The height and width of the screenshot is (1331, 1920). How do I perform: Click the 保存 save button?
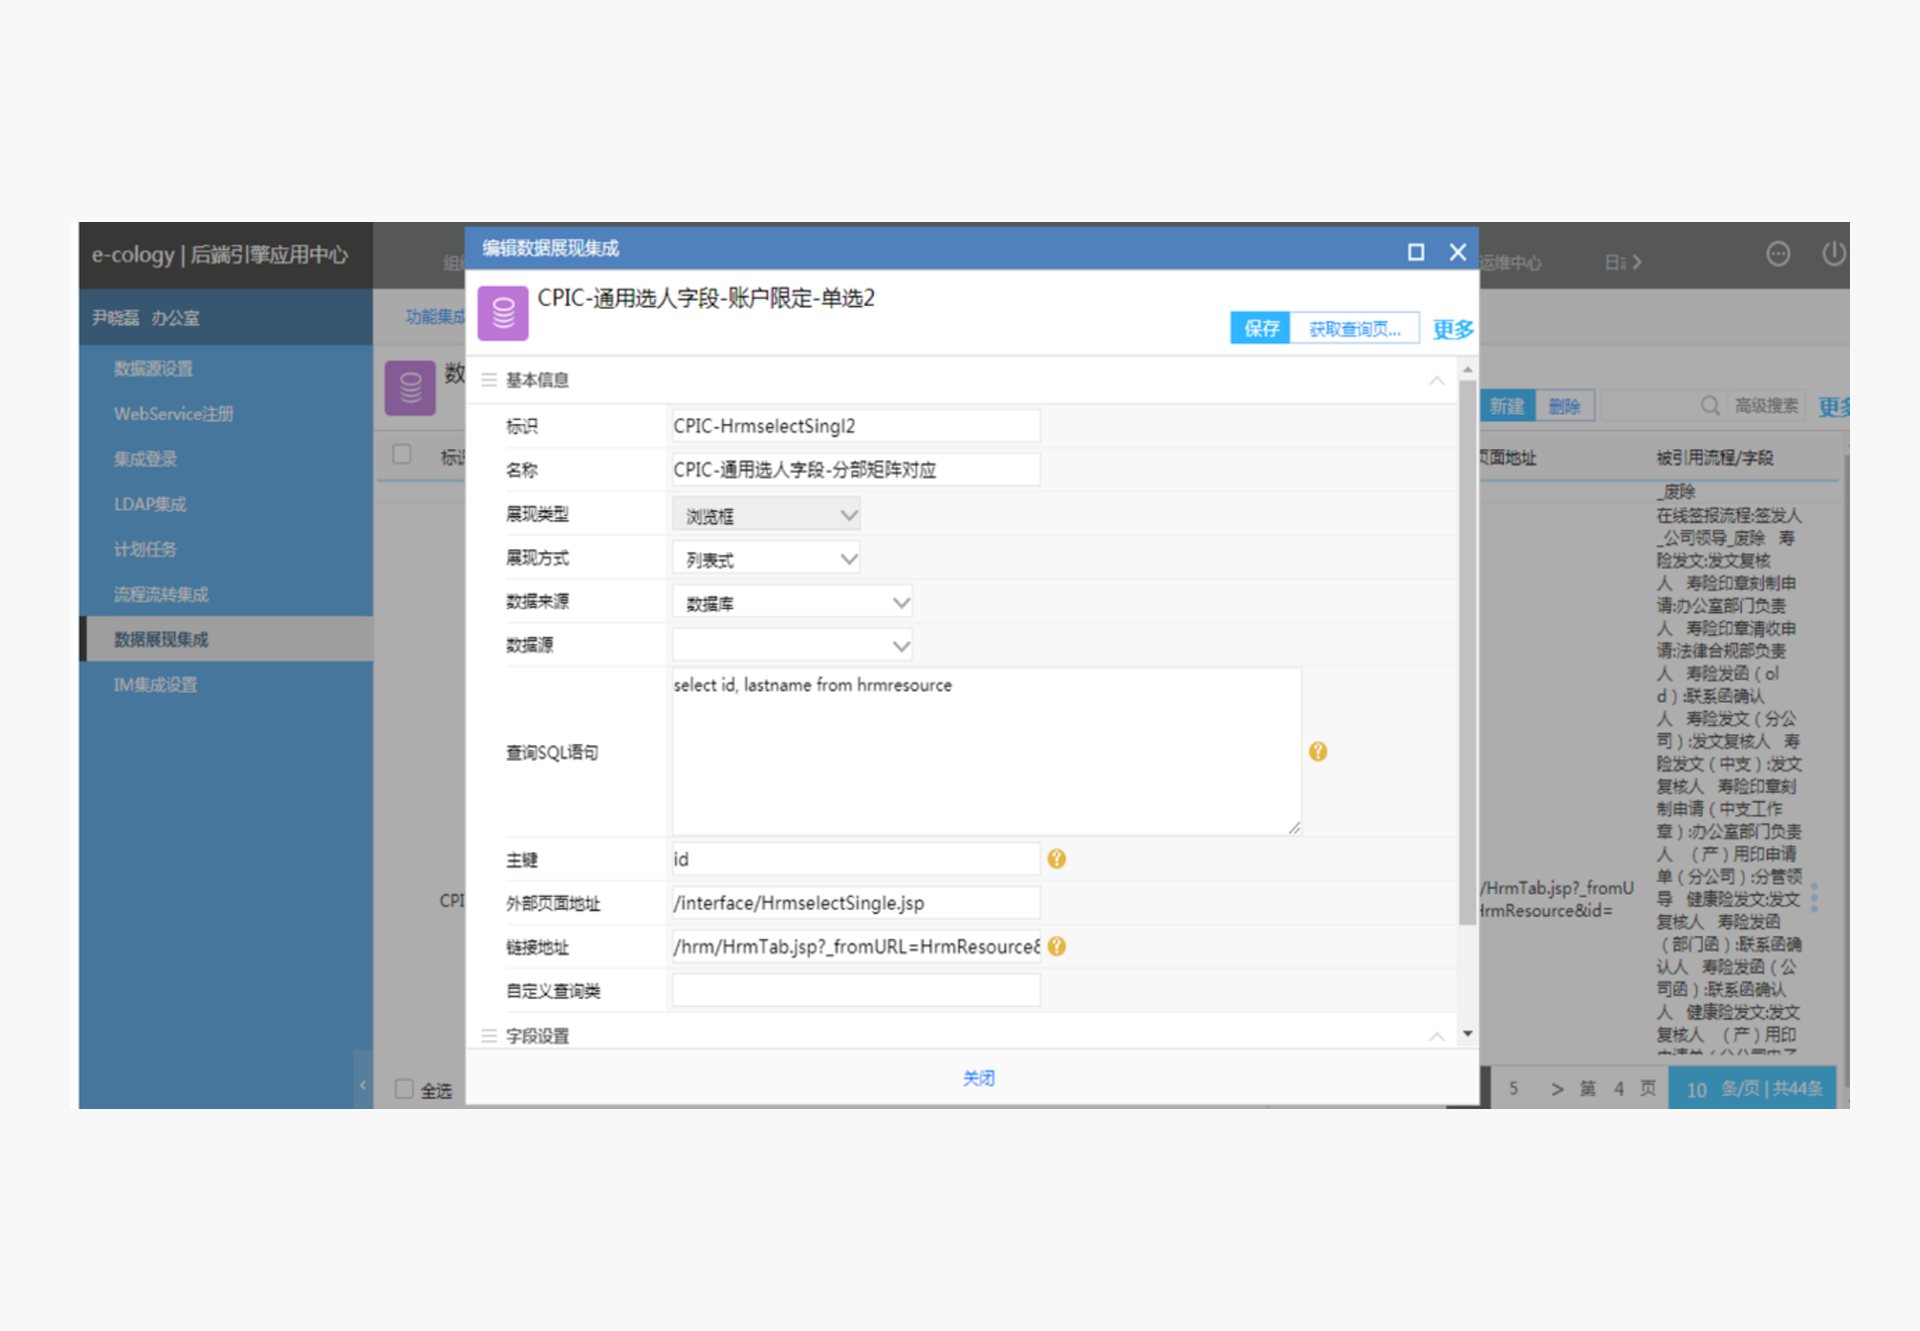tap(1260, 328)
